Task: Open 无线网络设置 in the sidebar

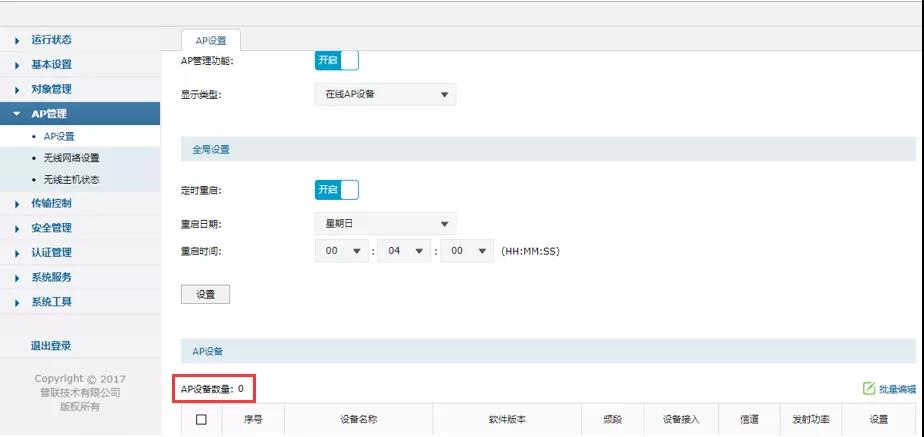Action: click(x=71, y=158)
